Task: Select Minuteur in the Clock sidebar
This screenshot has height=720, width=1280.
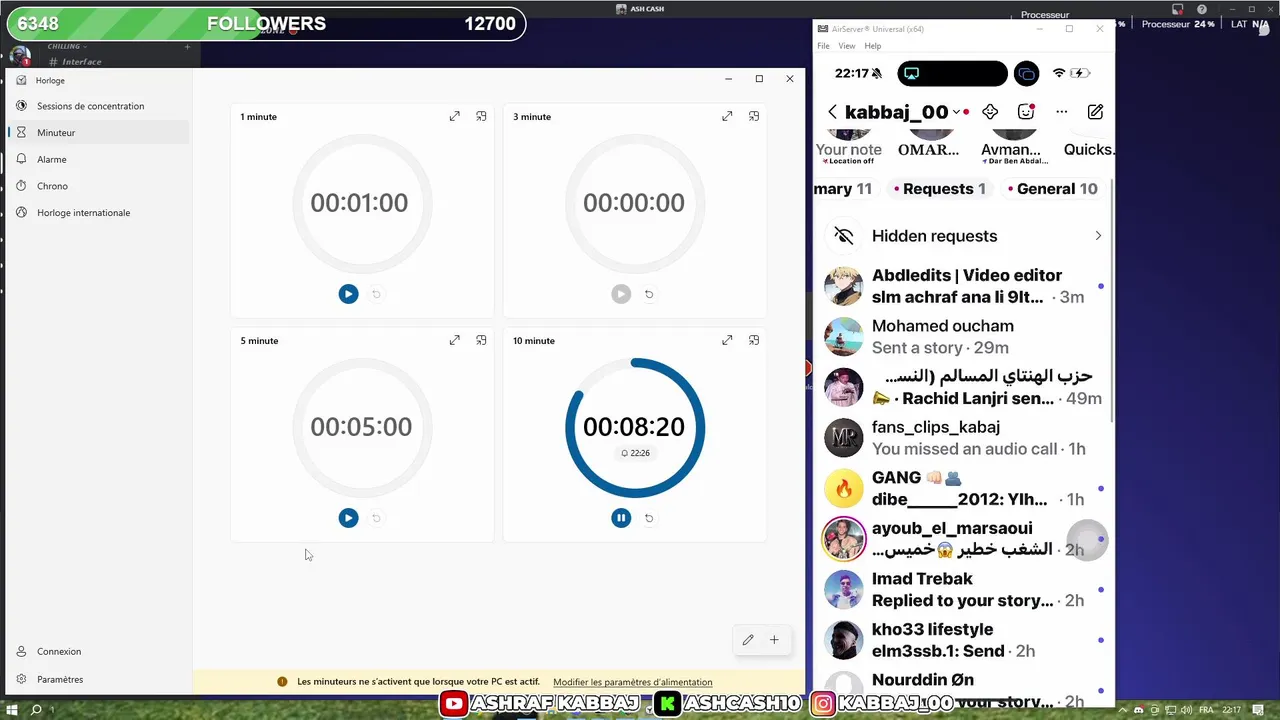Action: tap(98, 132)
